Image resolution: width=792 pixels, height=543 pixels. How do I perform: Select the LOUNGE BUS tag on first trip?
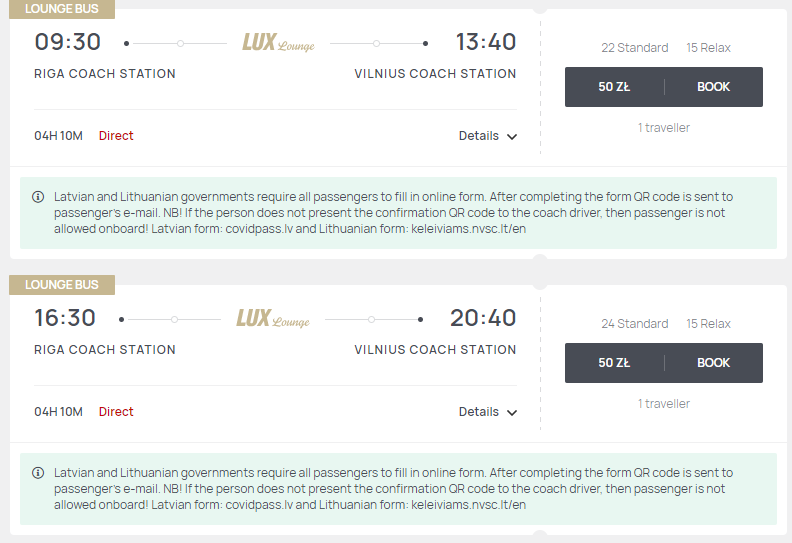62,9
